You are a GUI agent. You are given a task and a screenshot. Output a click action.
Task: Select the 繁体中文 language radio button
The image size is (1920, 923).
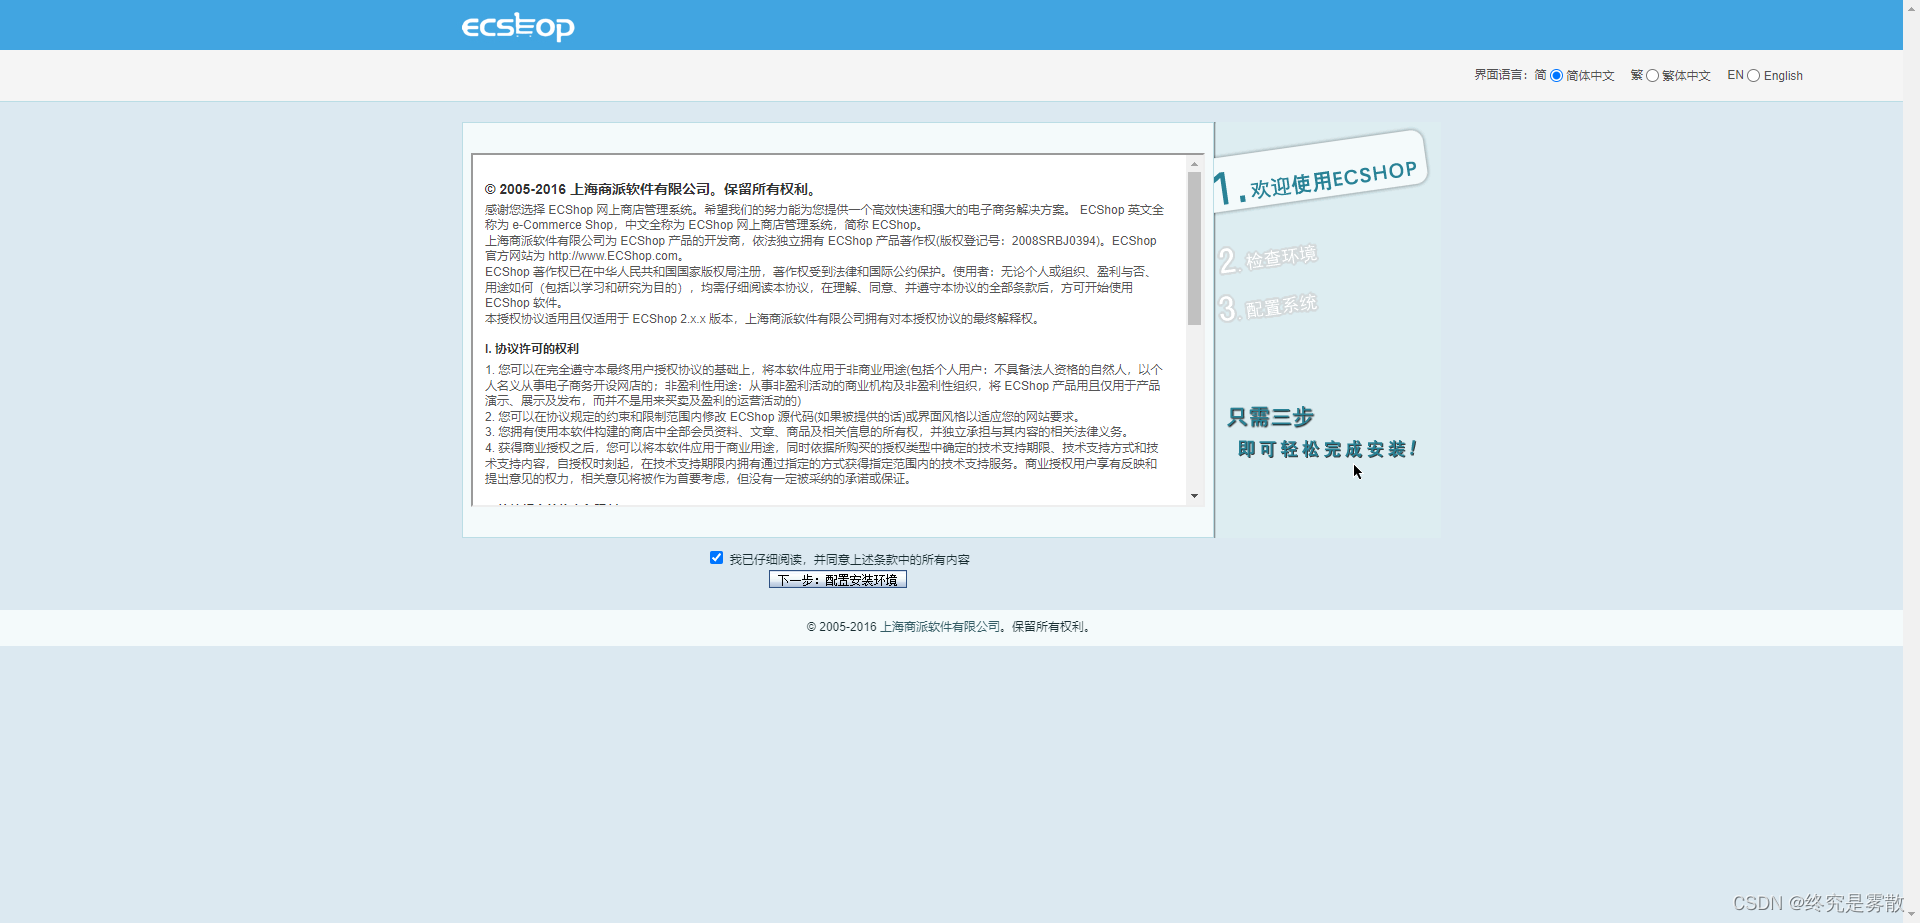tap(1652, 76)
